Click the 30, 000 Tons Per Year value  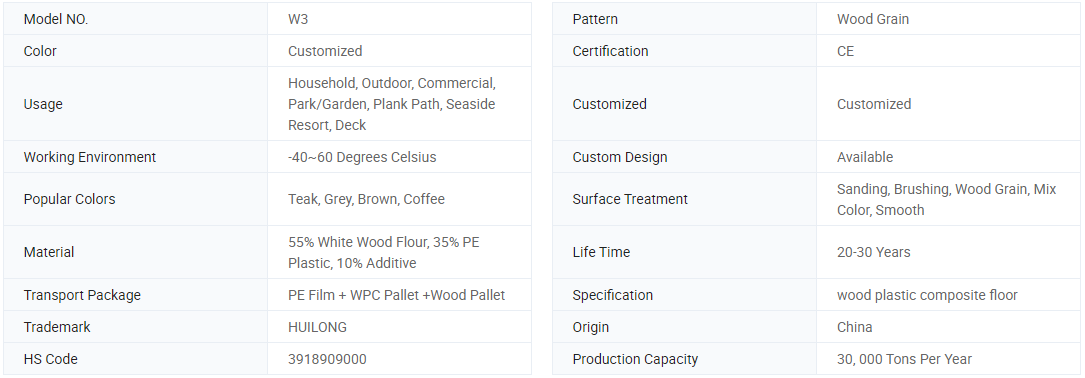tap(904, 359)
